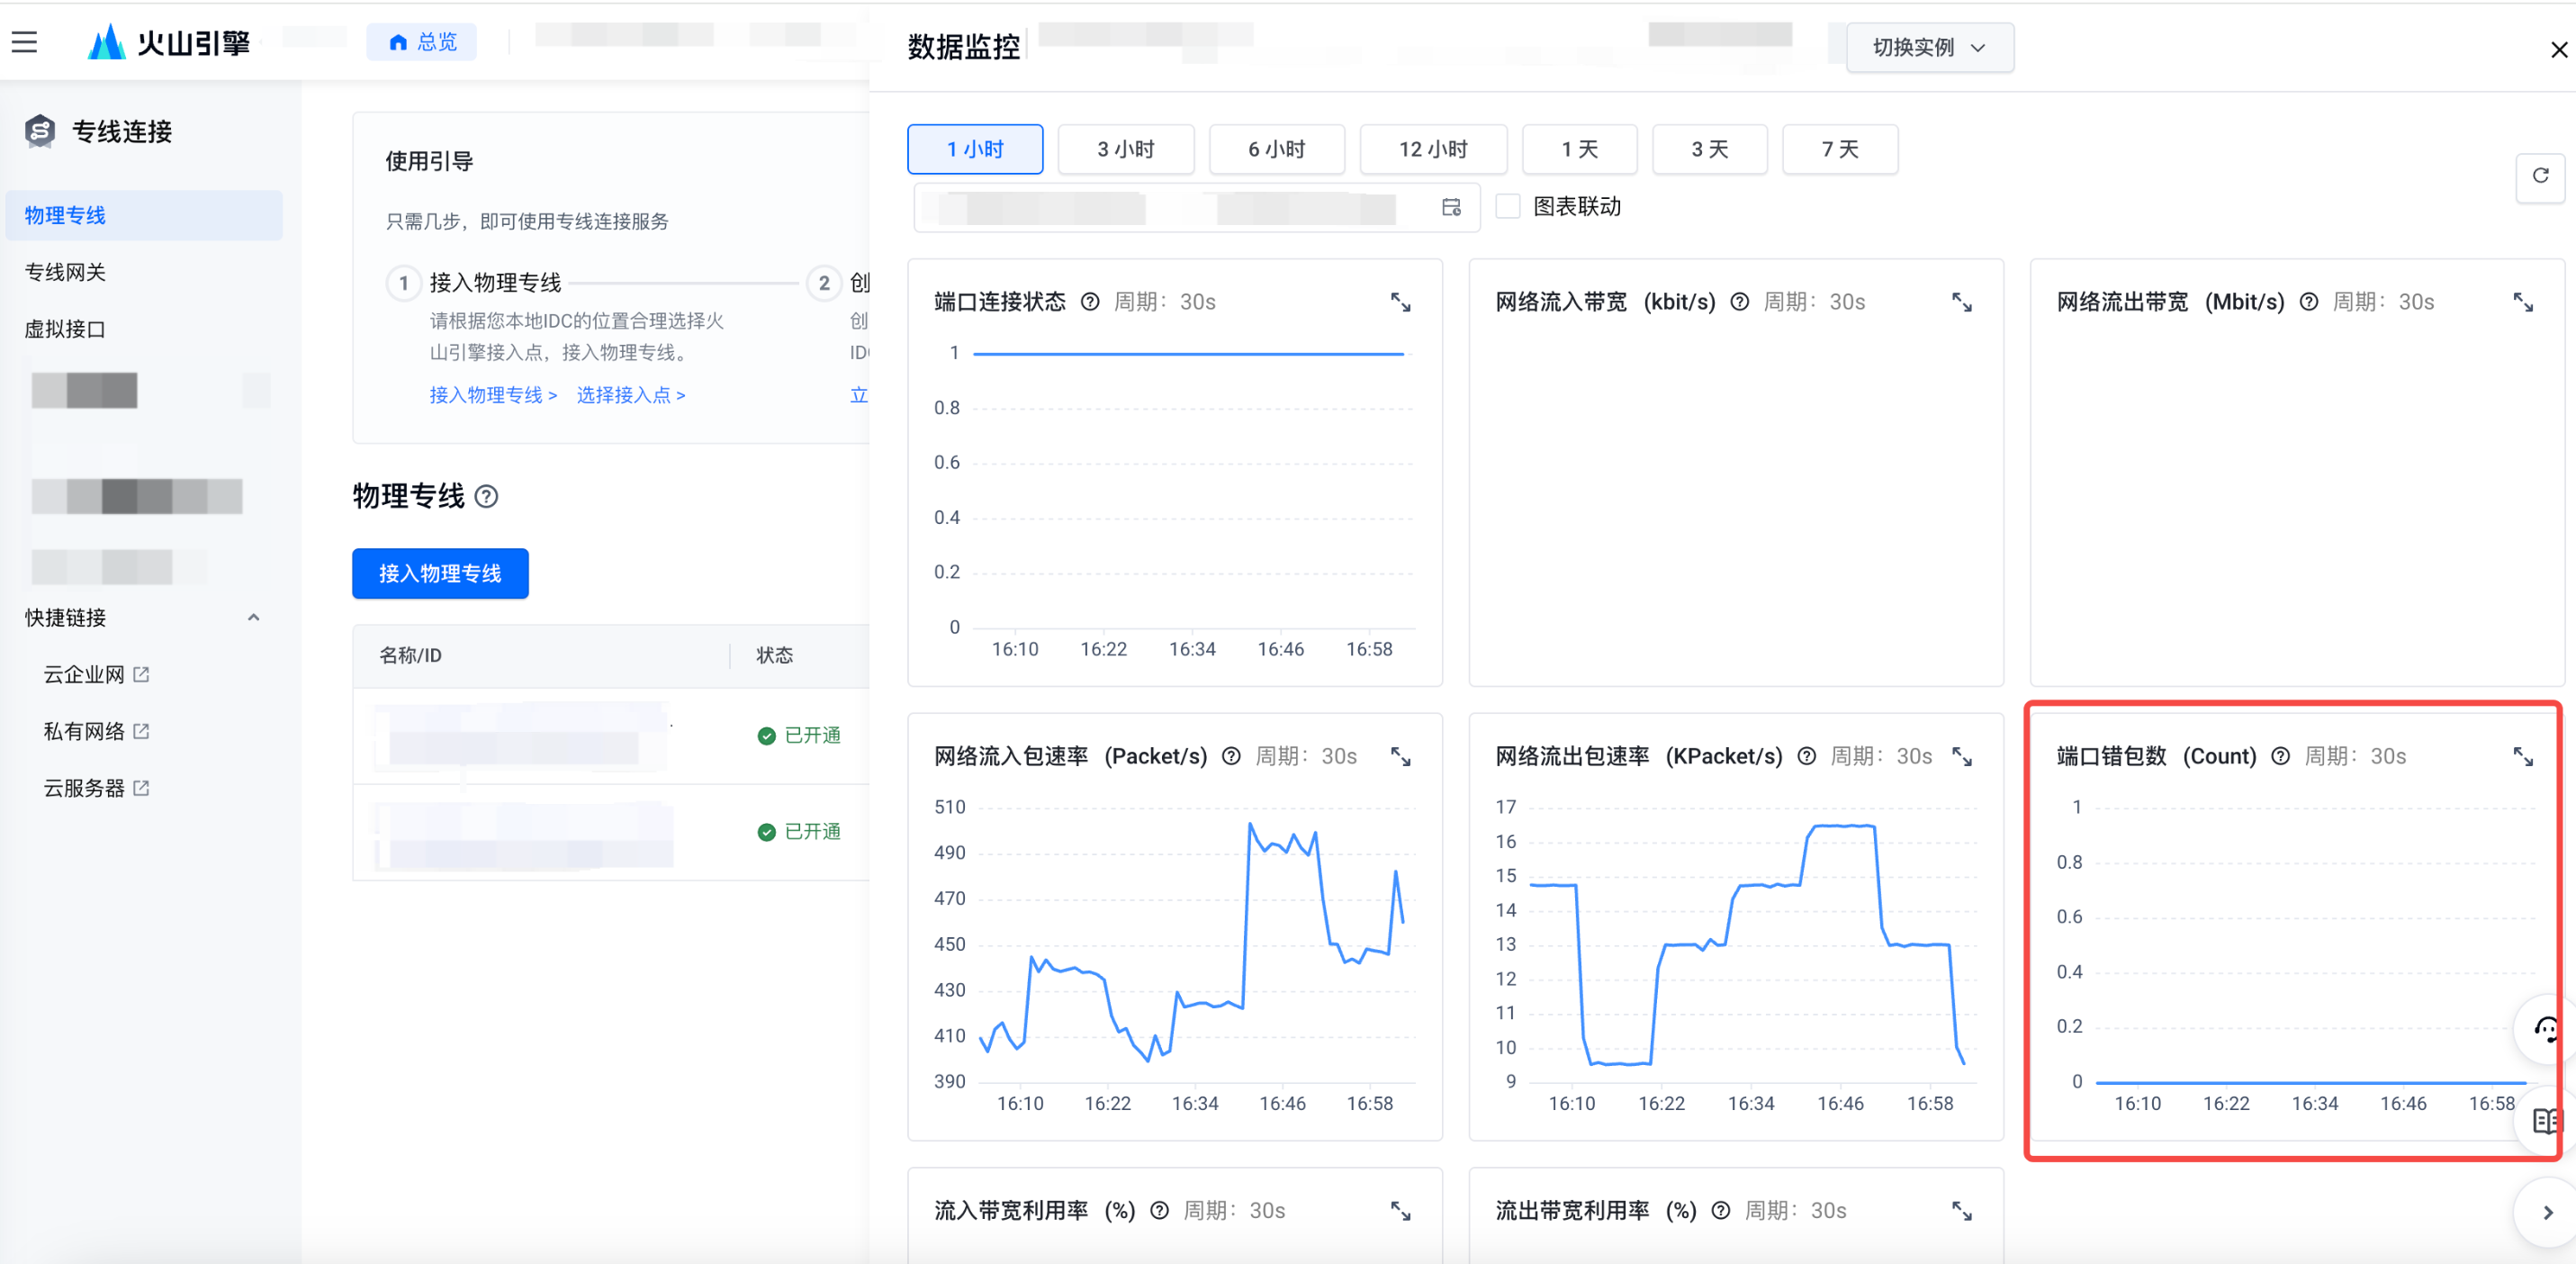Screen dimensions: 2576x1264
Task: Expand the 网络流入包速率 chart to fullscreen
Action: pos(1401,757)
